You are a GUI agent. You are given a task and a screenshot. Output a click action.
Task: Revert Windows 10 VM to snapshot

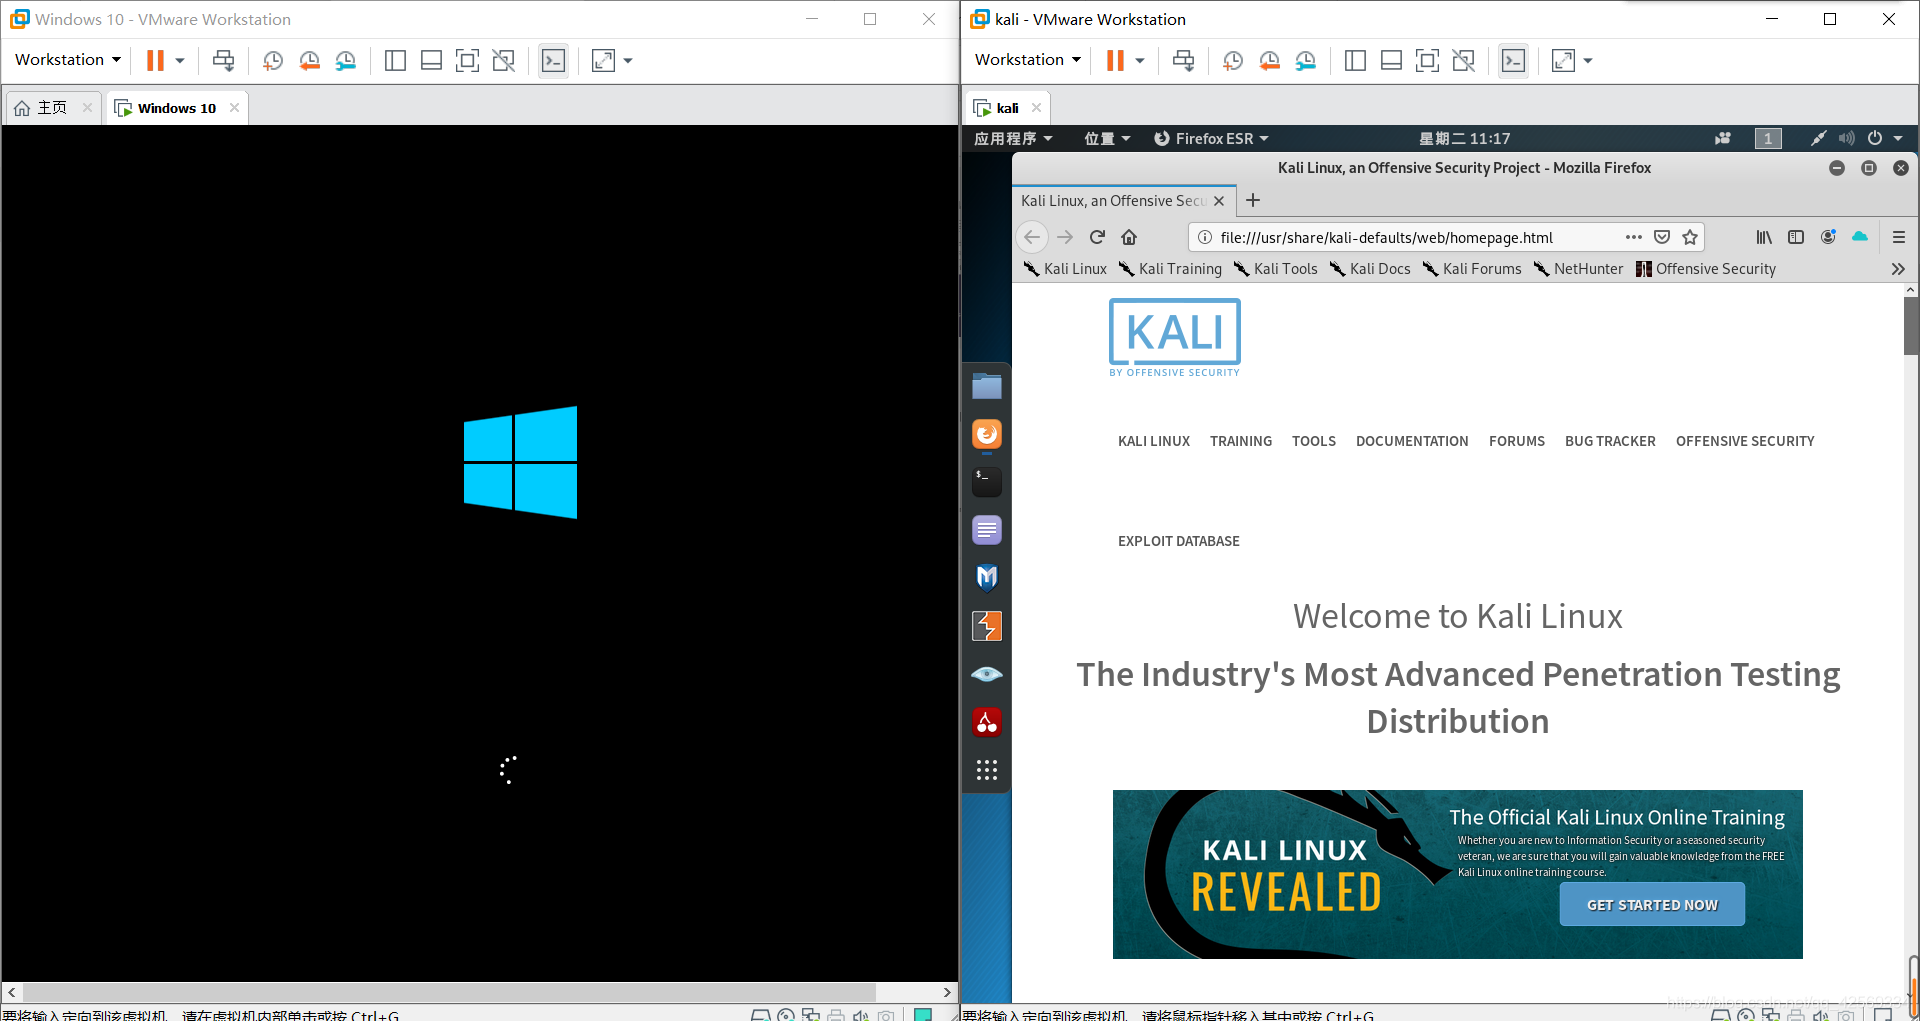pos(309,60)
